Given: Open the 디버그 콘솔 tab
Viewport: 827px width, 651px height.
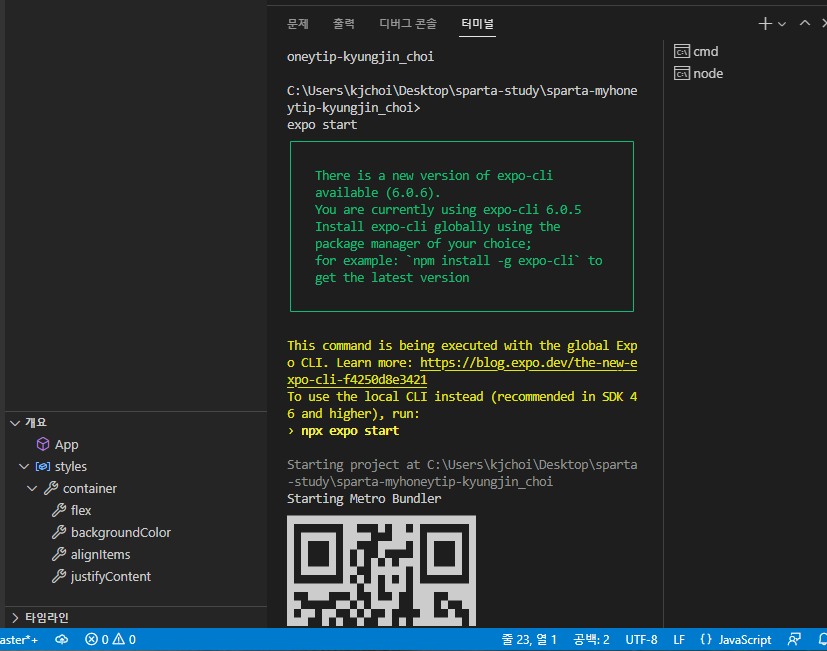Looking at the screenshot, I should pos(408,24).
